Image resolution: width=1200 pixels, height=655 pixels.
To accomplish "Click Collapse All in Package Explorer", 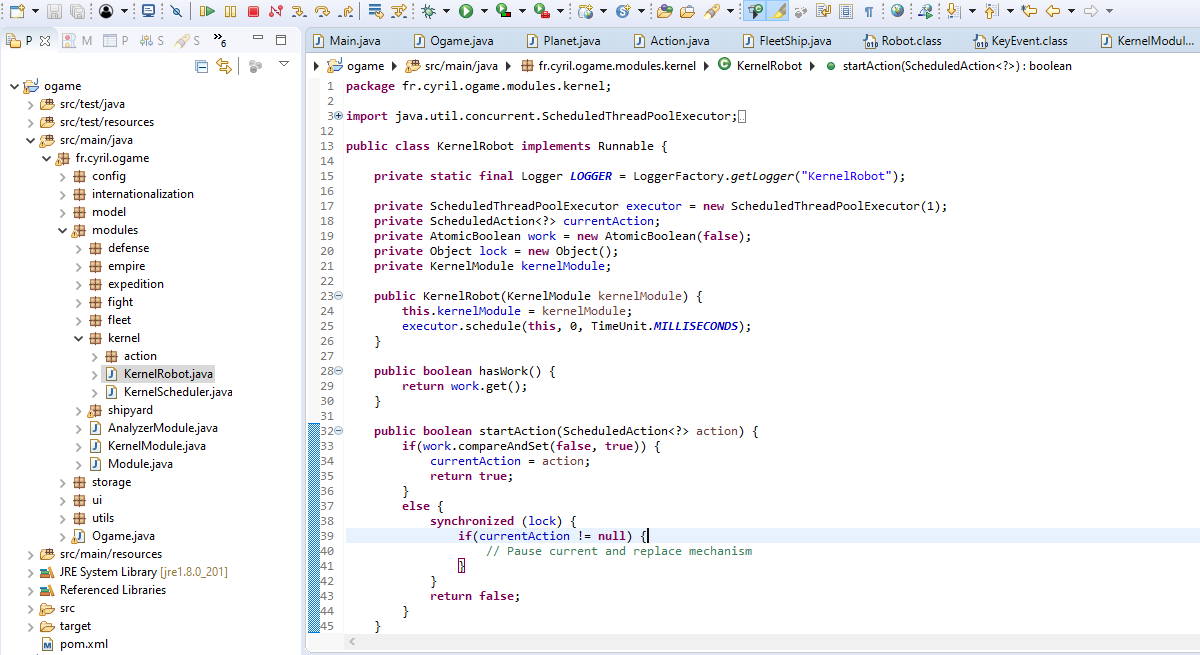I will coord(202,66).
